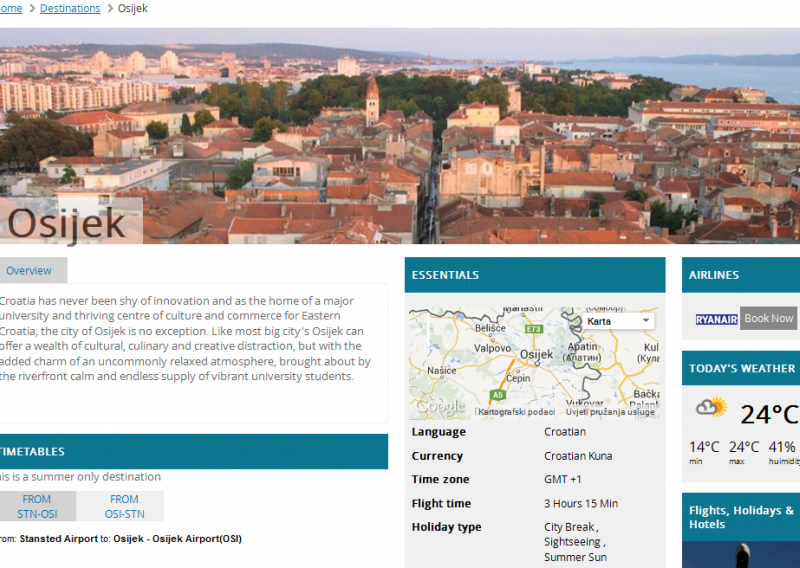
Task: Click the Book Now button
Action: tap(768, 318)
